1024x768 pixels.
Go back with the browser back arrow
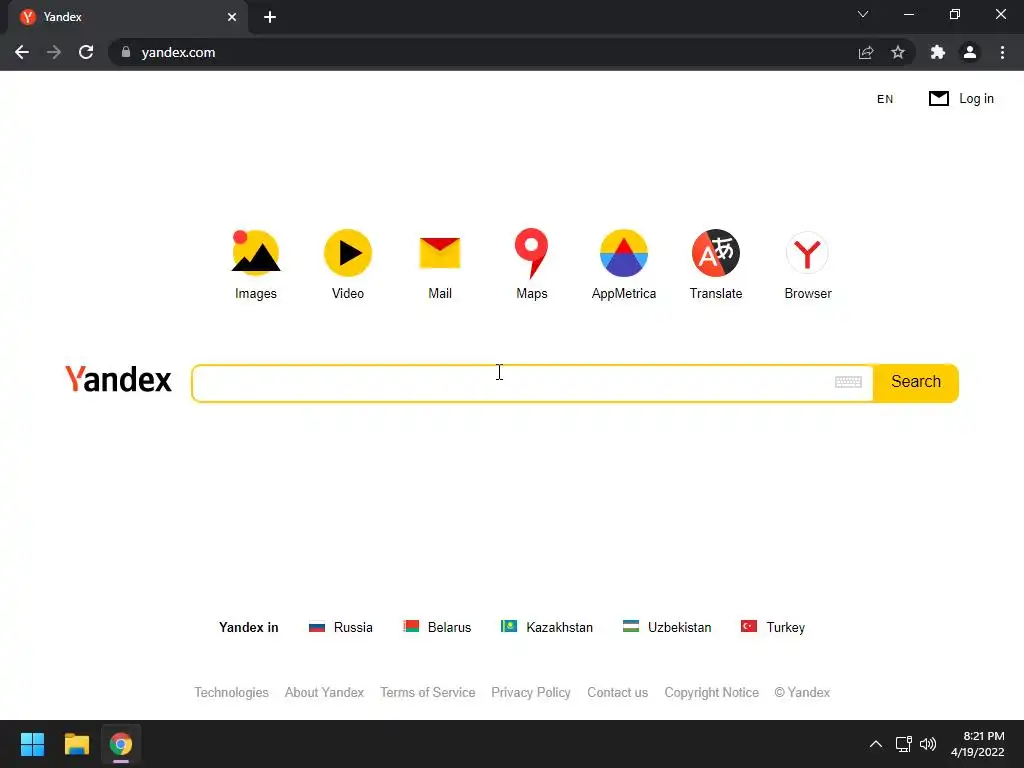(22, 52)
